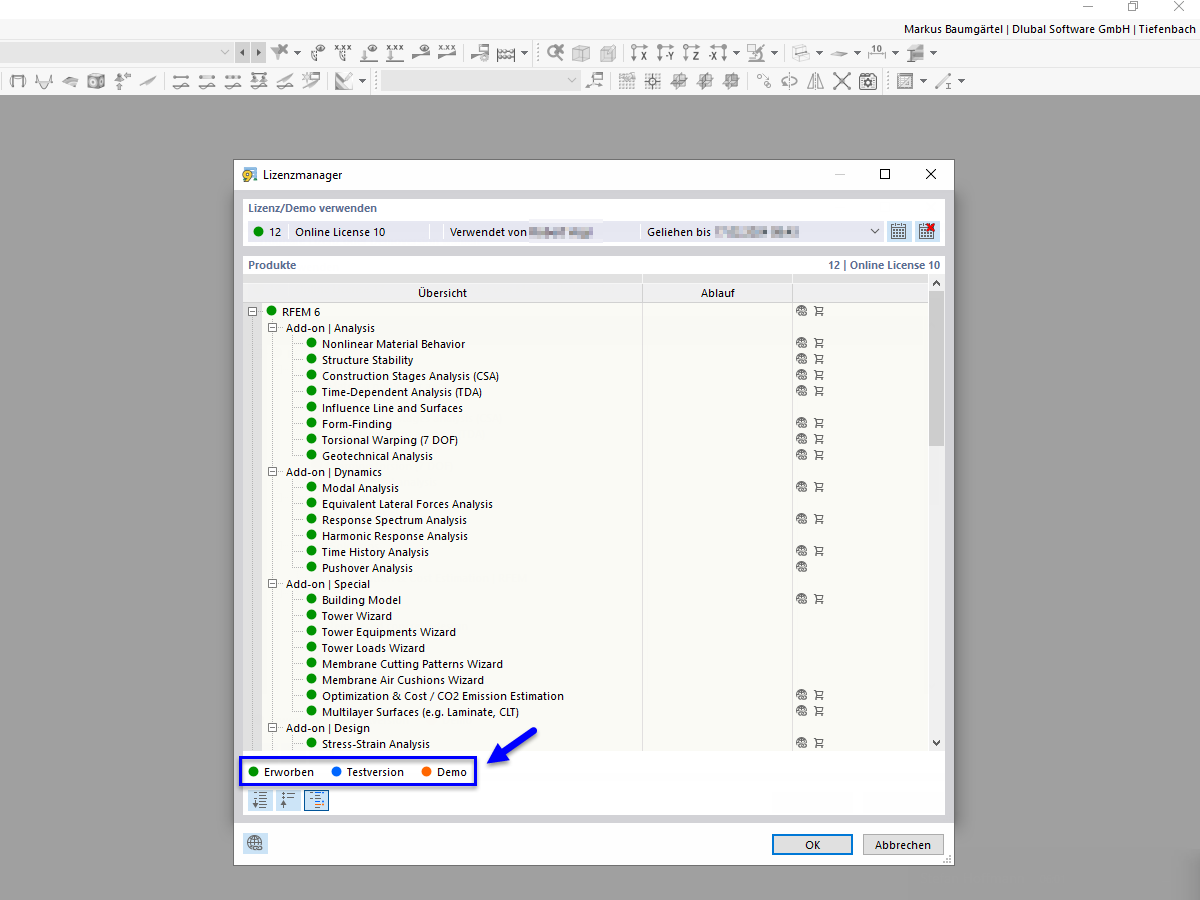Click the Übersicht column header
This screenshot has width=1200, height=900.
point(443,292)
